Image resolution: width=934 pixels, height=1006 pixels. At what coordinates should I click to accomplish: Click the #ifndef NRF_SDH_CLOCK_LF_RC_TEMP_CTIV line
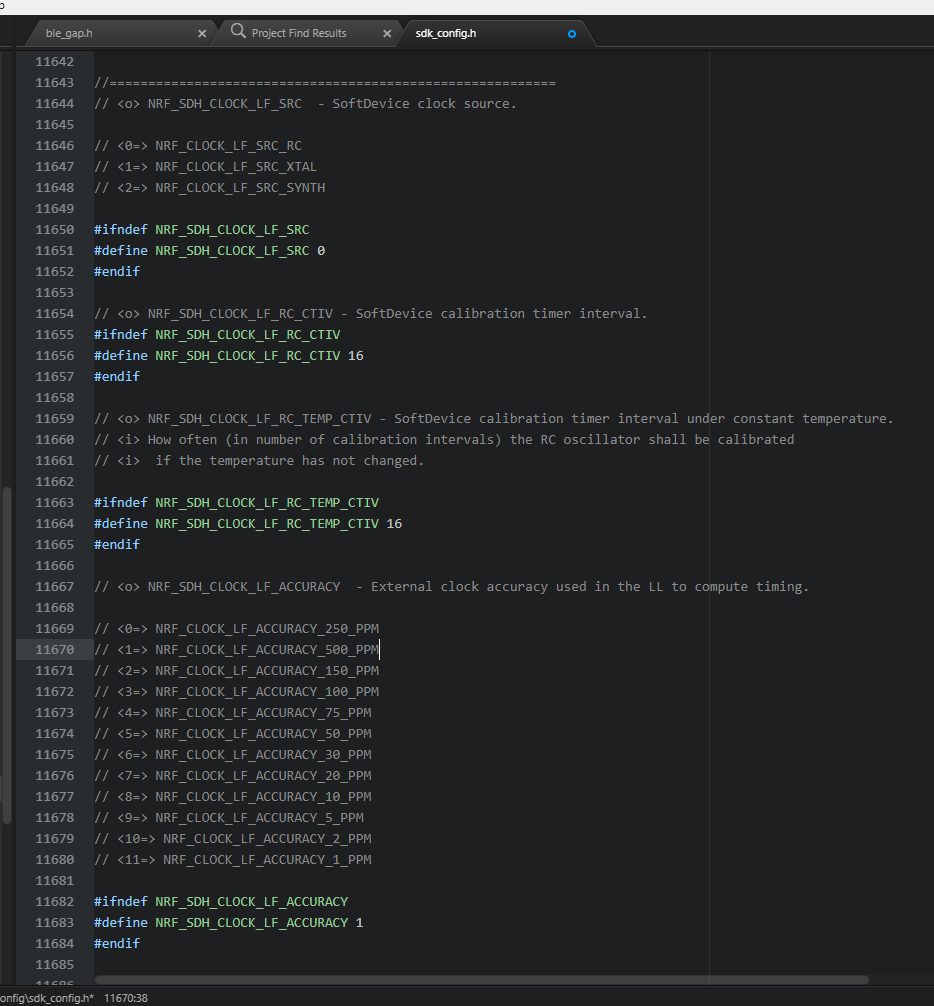236,503
